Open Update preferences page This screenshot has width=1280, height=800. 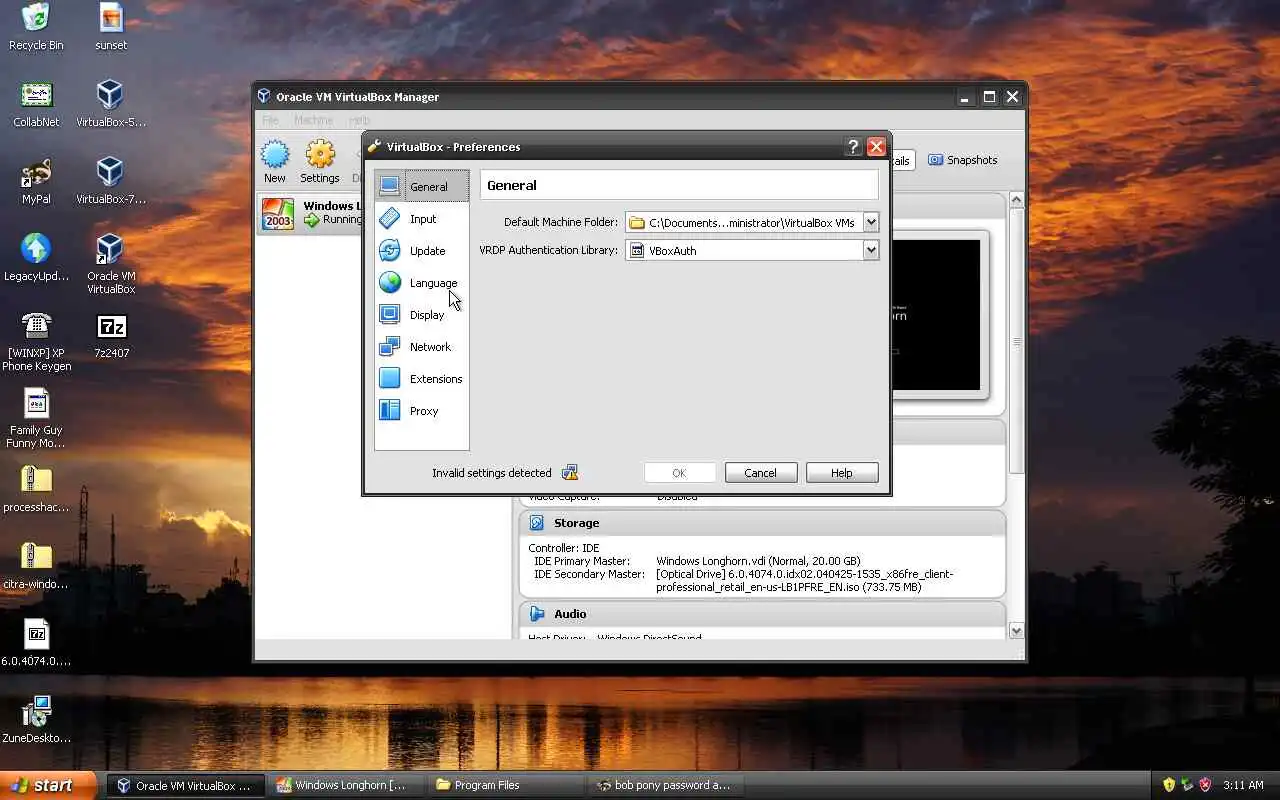[x=422, y=250]
